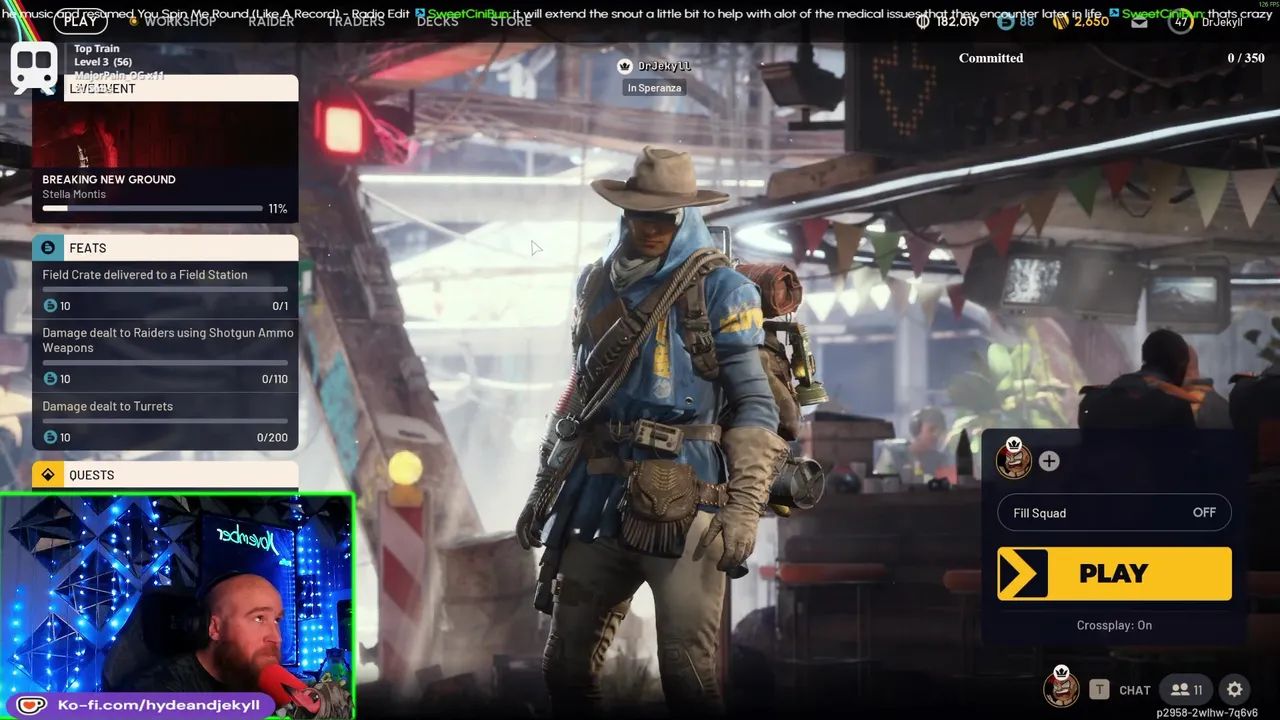Click the player avatar beside the chat
1280x720 pixels.
point(1061,687)
